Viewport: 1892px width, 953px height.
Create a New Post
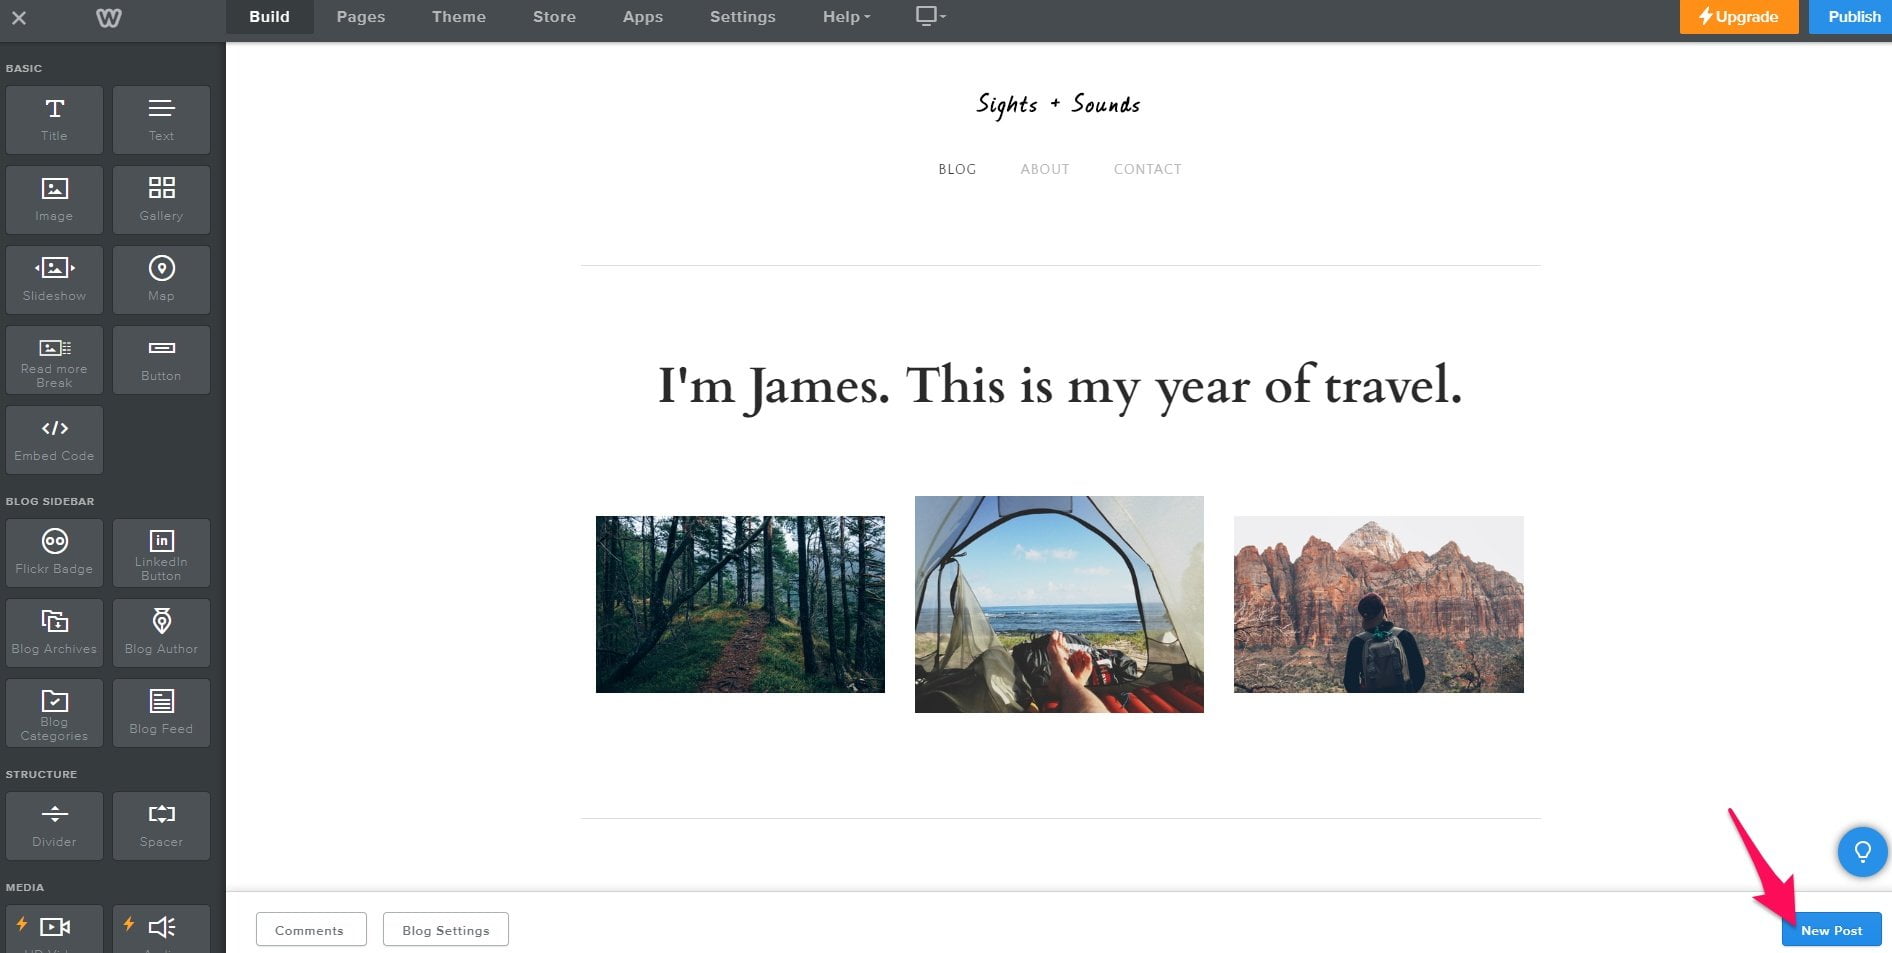[x=1832, y=930]
